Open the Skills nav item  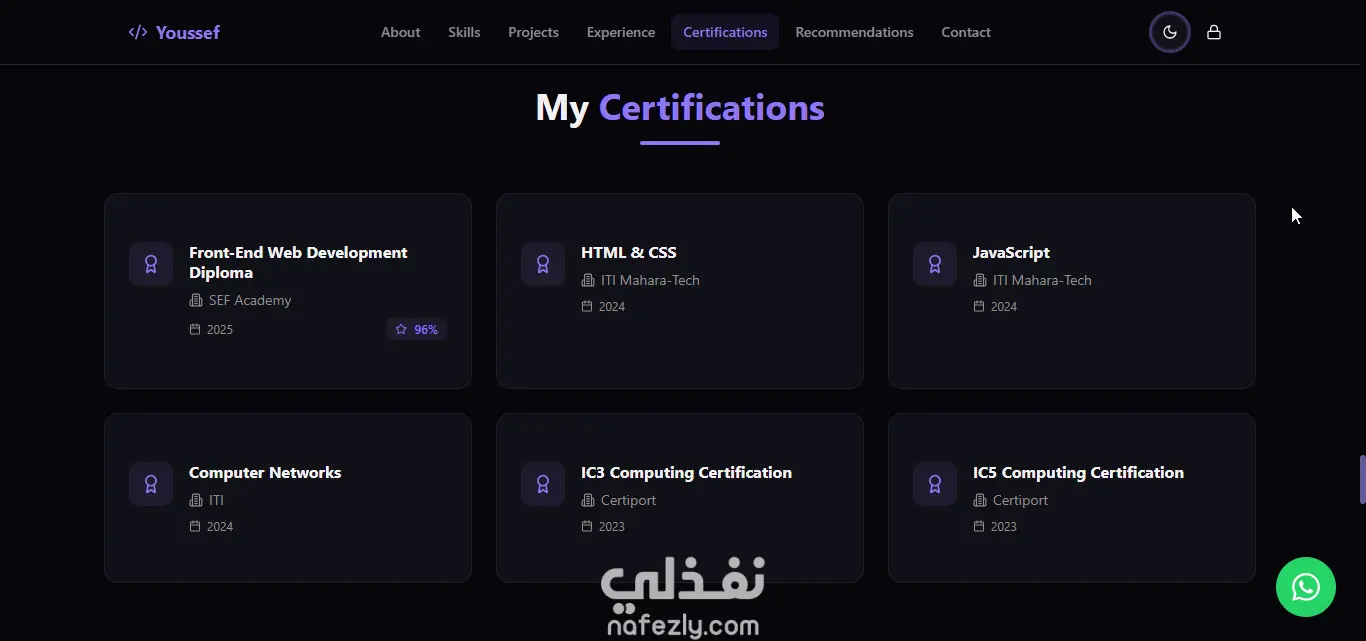[464, 32]
